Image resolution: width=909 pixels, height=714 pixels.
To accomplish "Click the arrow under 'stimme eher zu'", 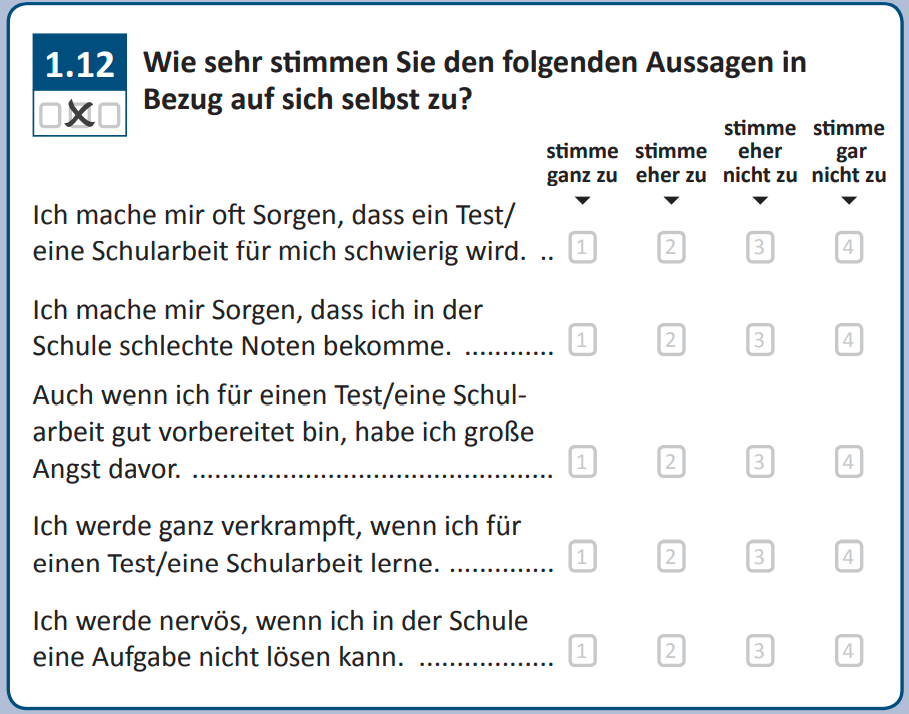I will [x=671, y=201].
